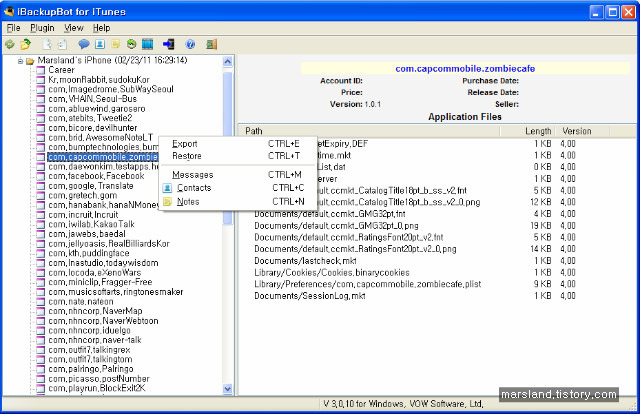Click the toolbar icon between Notes and film strip

tap(131, 44)
